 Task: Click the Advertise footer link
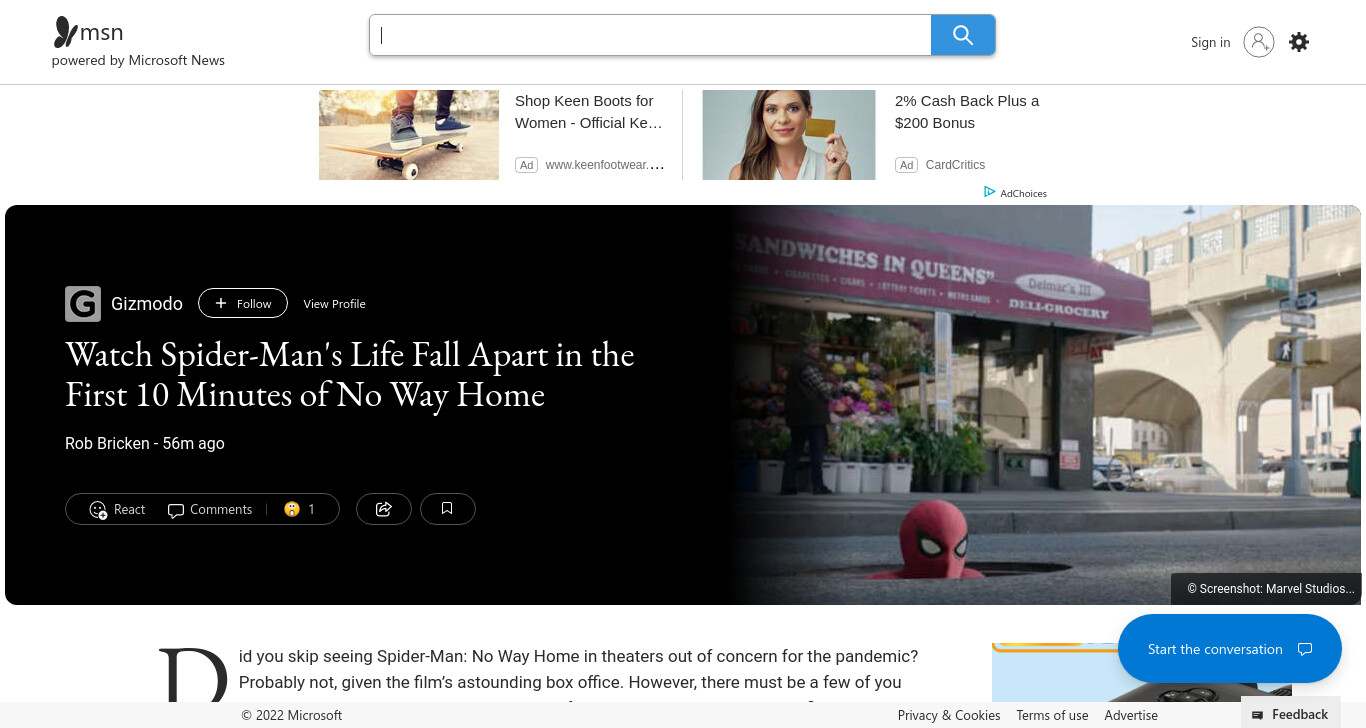(1131, 715)
